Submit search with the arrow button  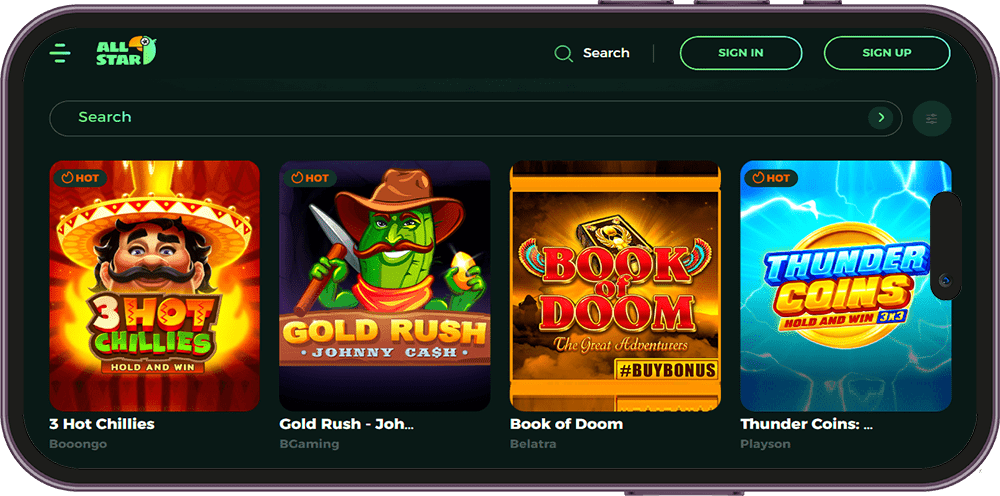tap(881, 117)
